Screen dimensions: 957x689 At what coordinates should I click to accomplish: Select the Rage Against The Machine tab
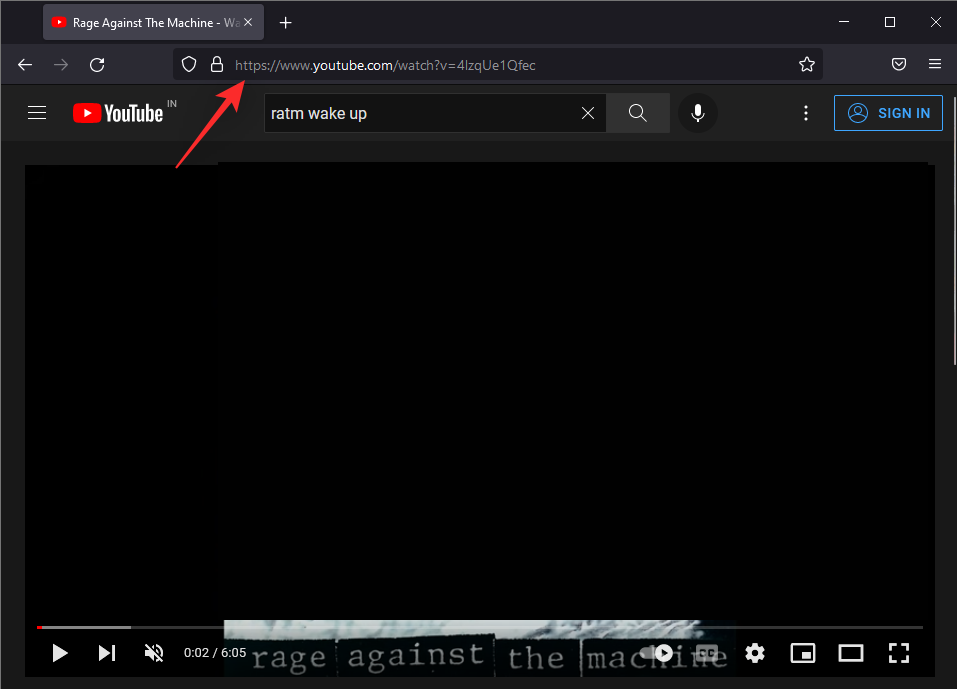point(153,23)
